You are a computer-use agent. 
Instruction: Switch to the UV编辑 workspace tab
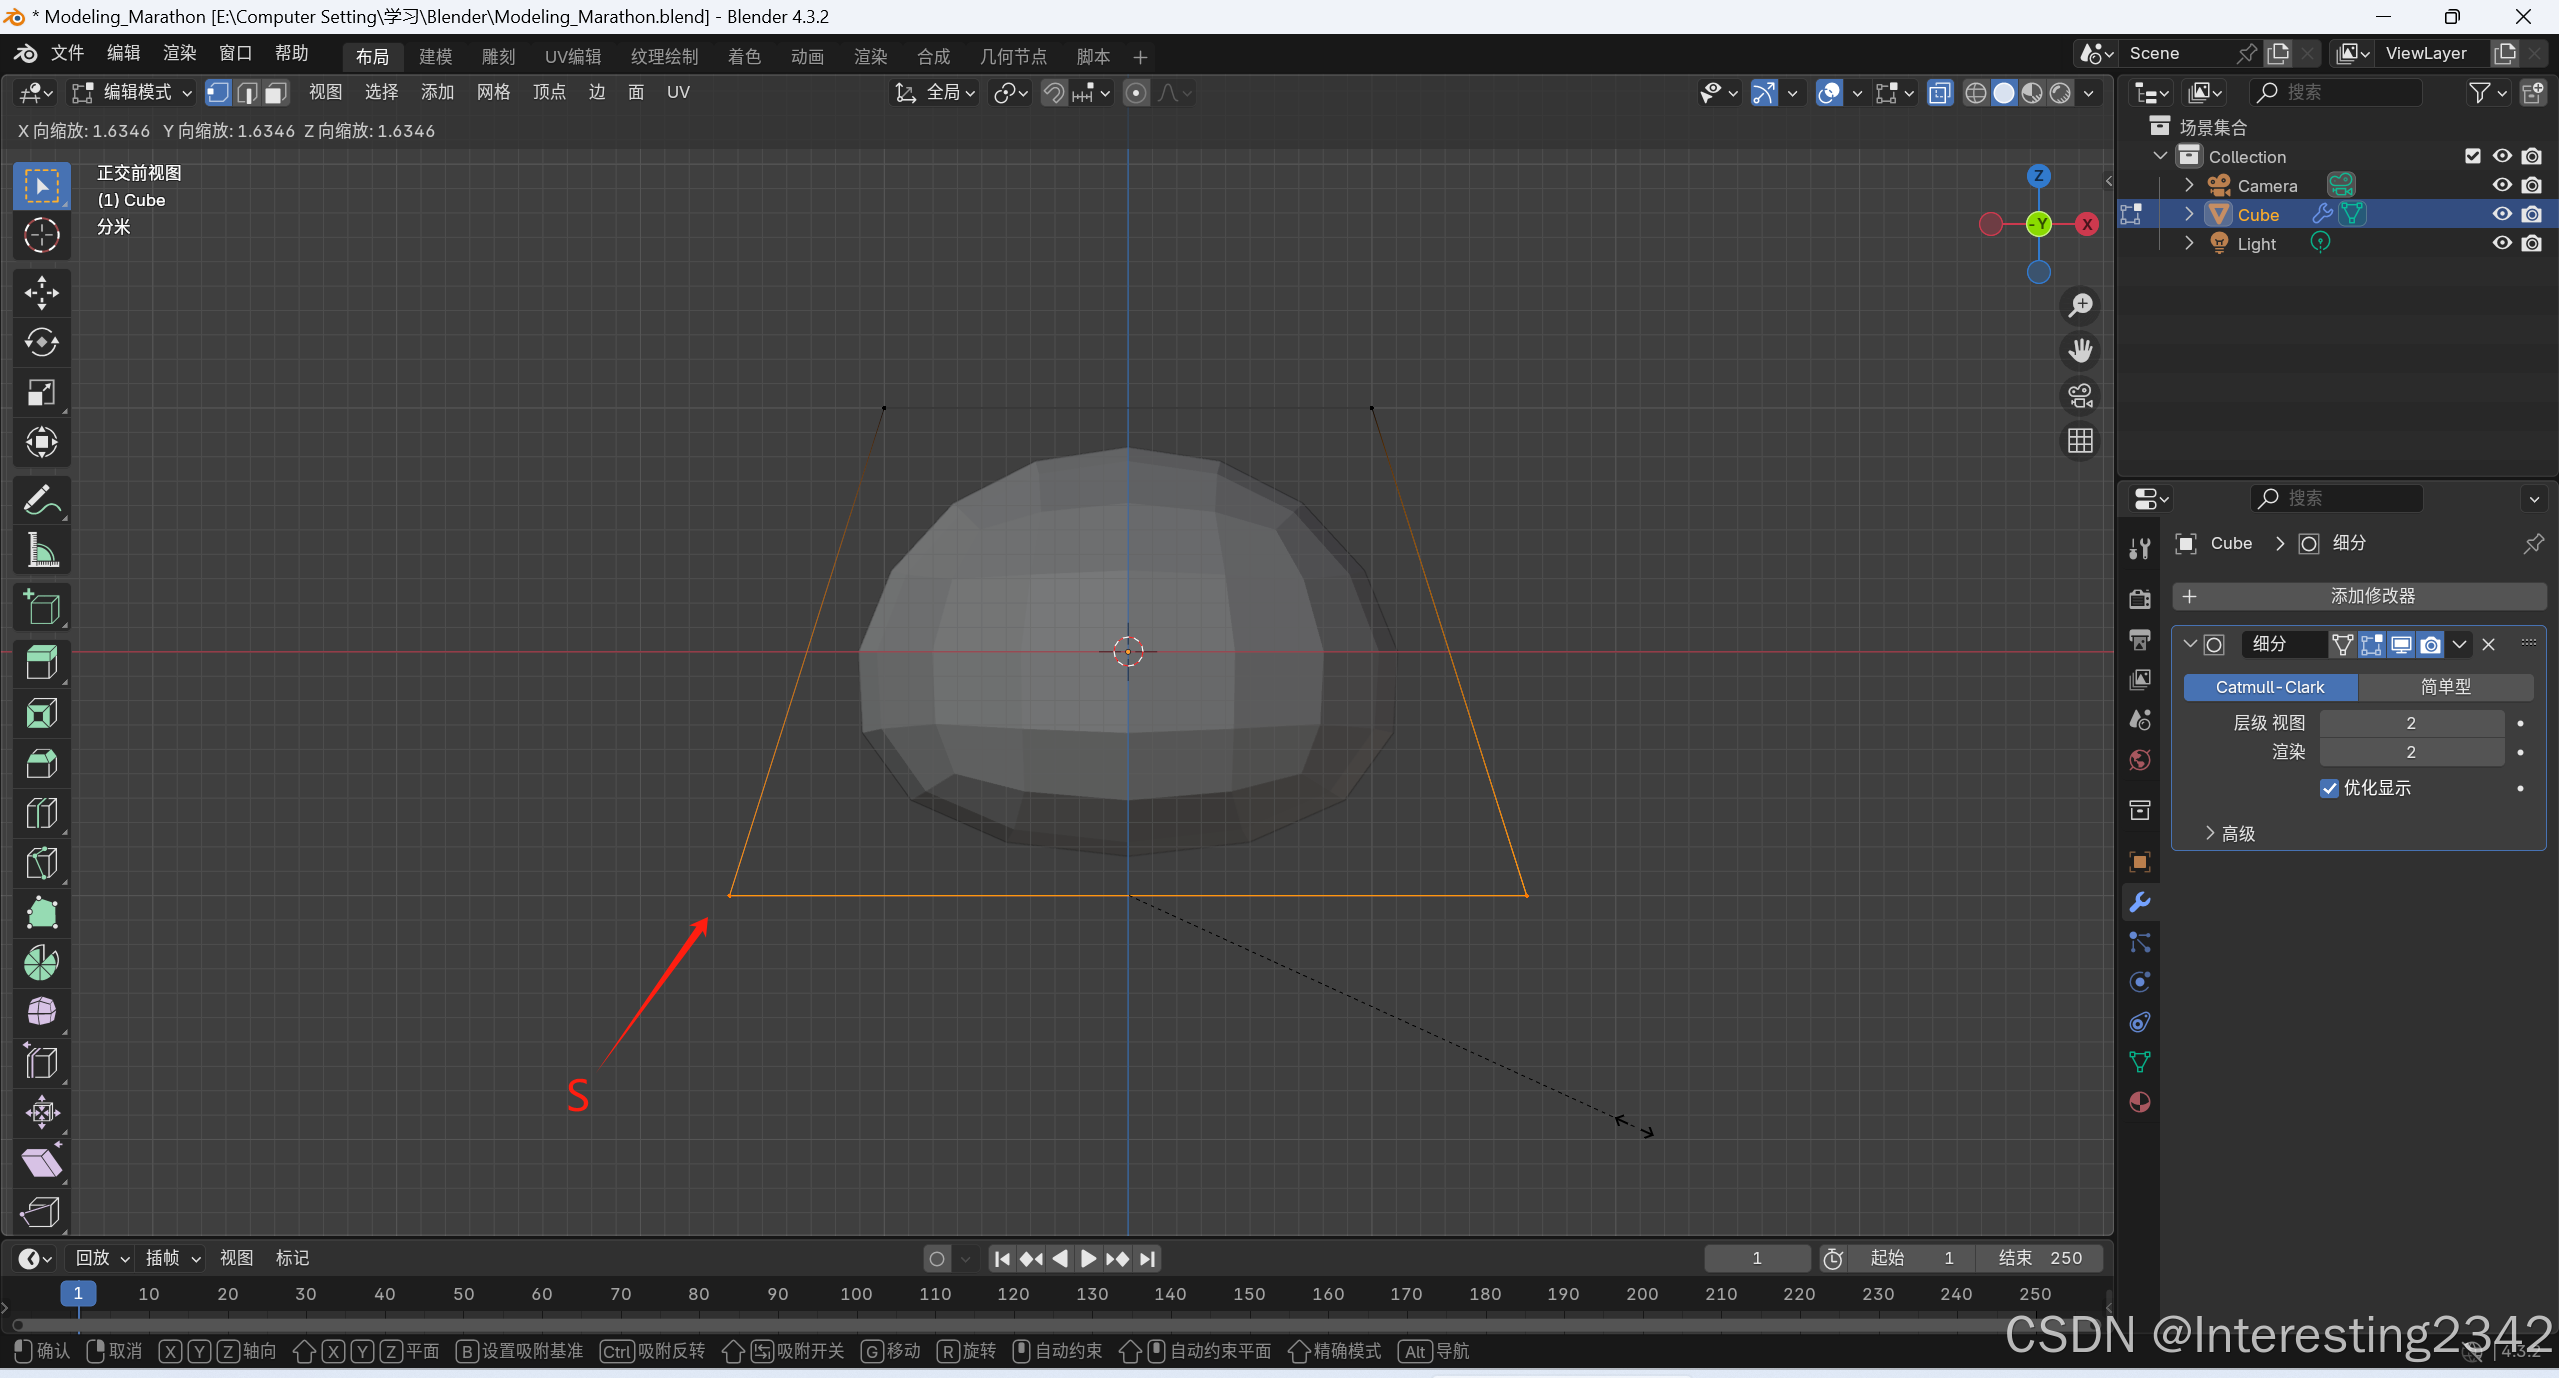click(x=573, y=57)
